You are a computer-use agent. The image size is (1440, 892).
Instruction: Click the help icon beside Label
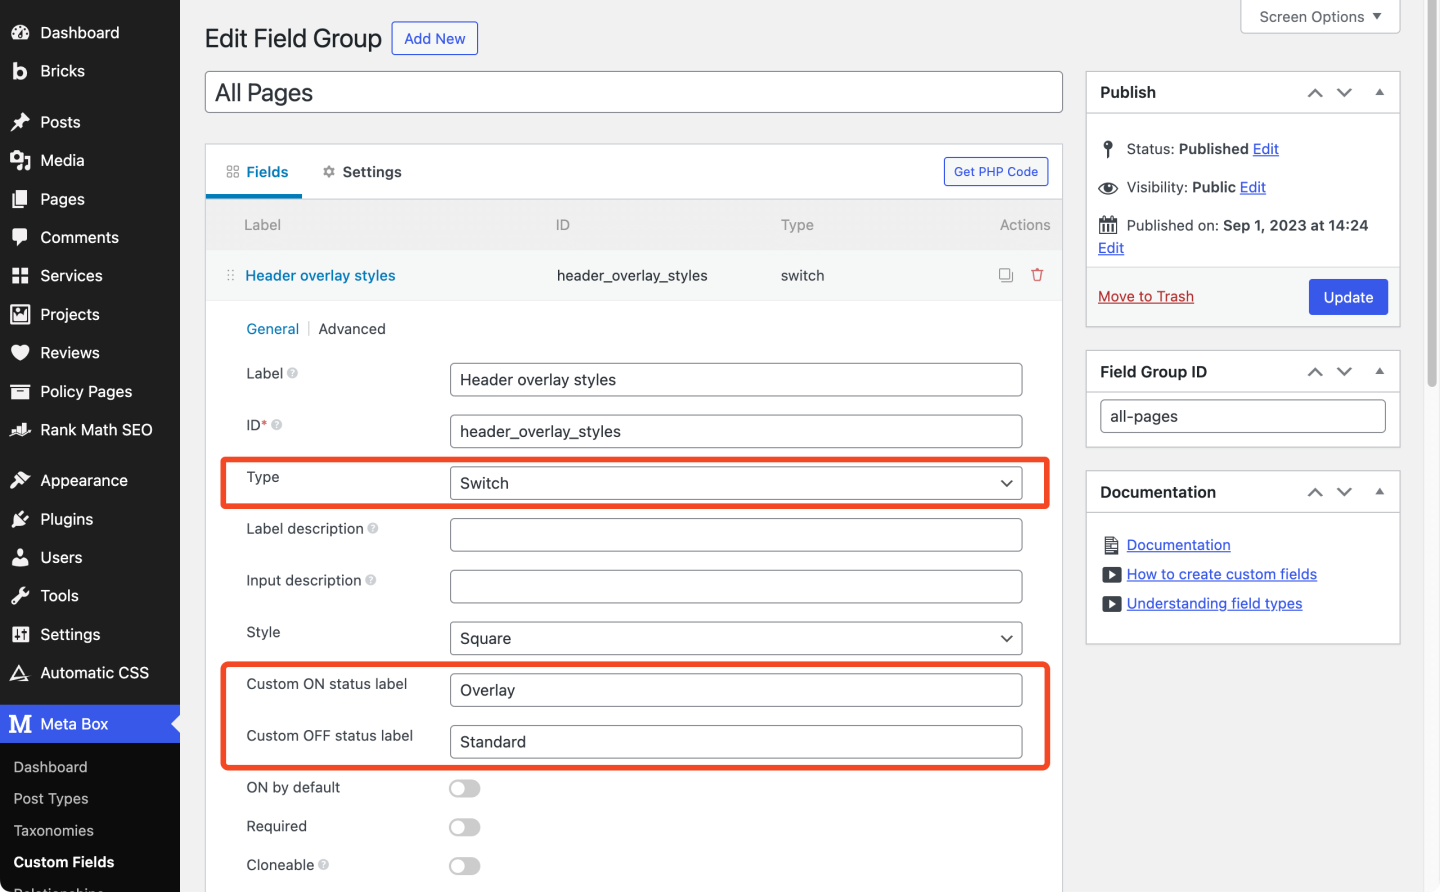coord(293,373)
